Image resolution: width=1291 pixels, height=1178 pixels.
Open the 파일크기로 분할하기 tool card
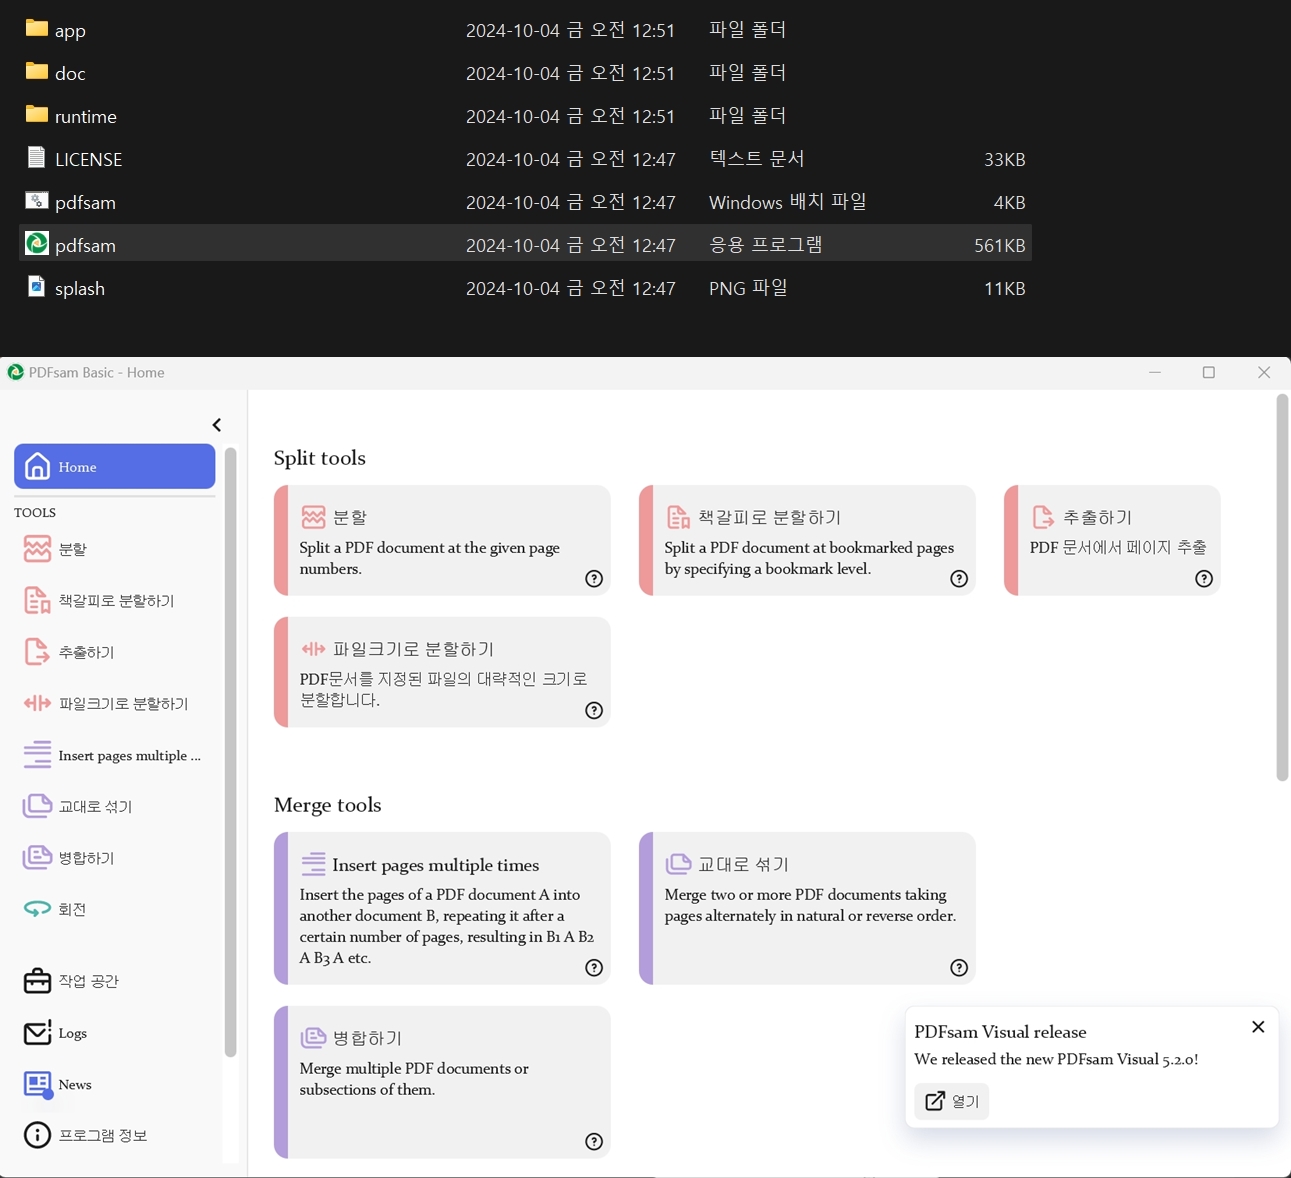pyautogui.click(x=442, y=672)
